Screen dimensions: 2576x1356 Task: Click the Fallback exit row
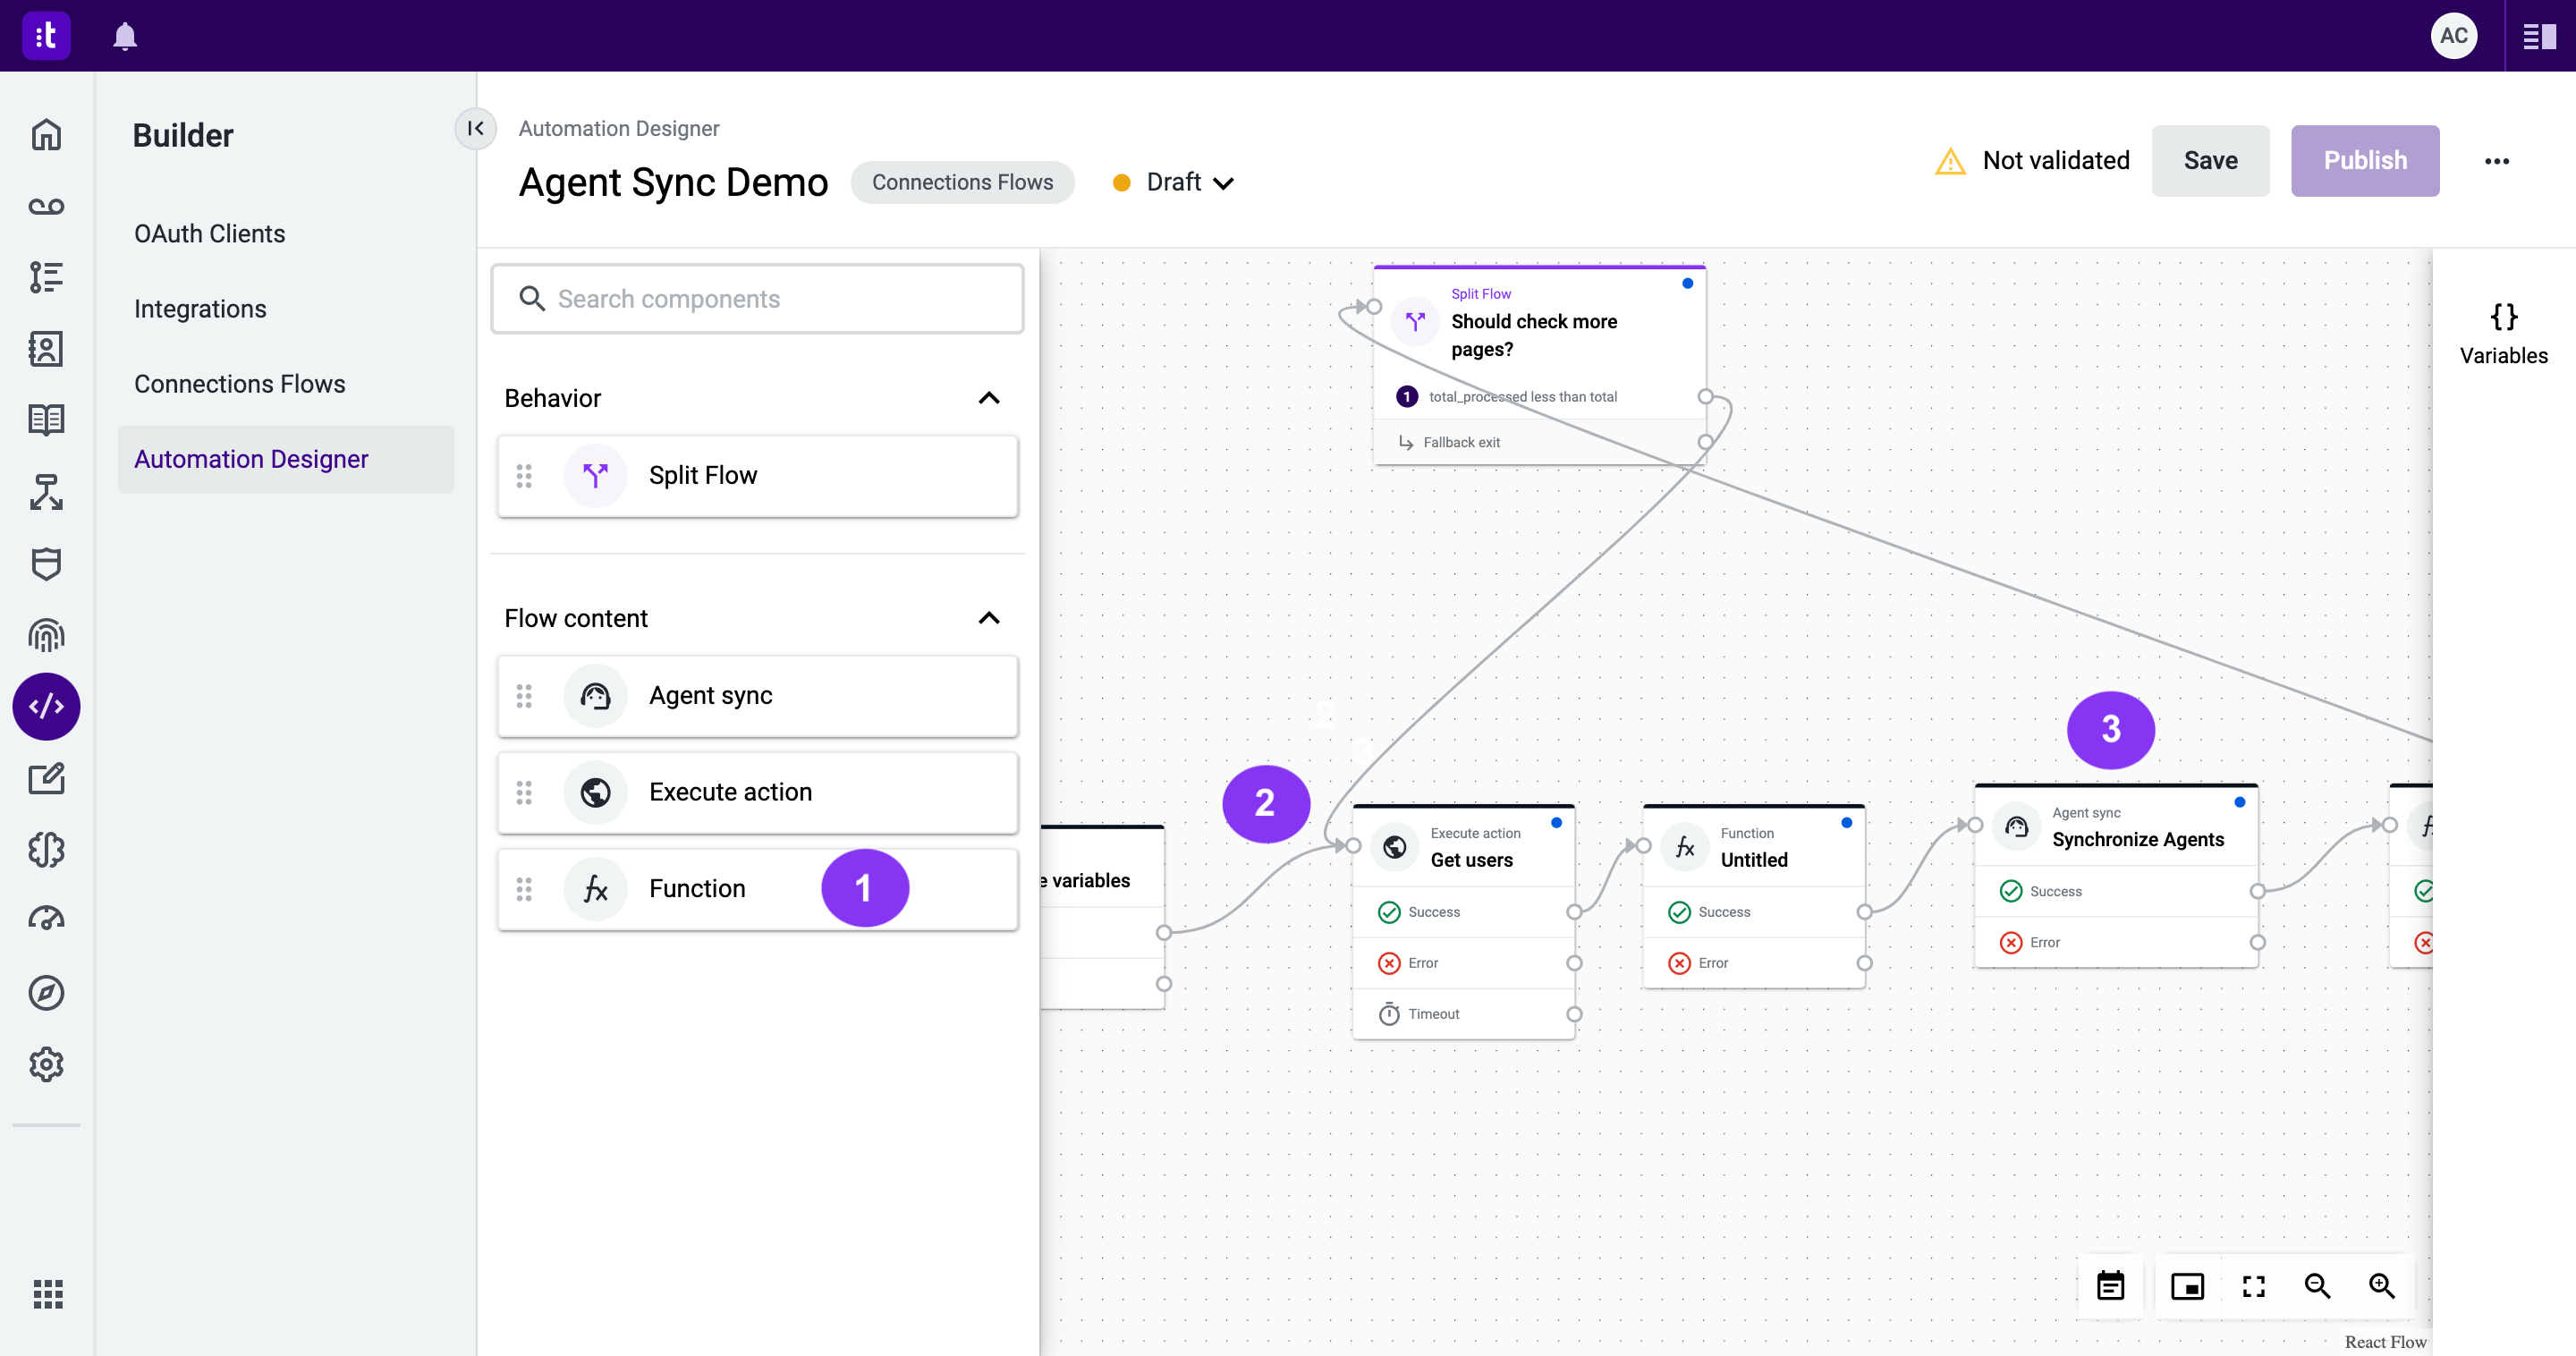pos(1539,442)
